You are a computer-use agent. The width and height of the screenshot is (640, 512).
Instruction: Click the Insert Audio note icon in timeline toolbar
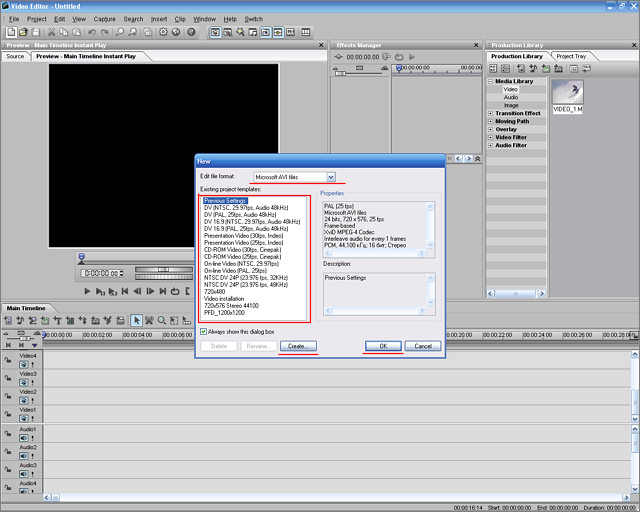[x=20, y=321]
